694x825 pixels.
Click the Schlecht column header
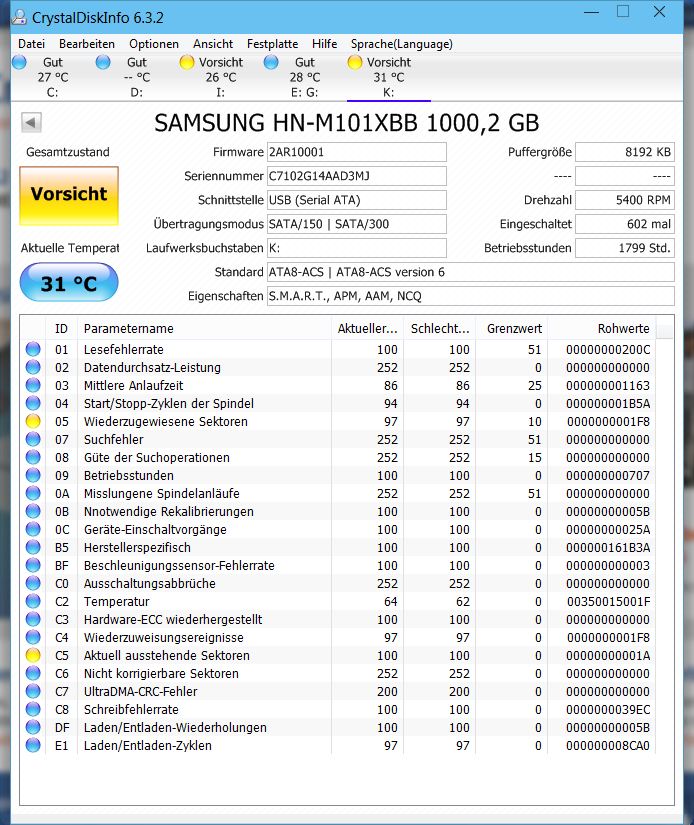click(x=439, y=328)
